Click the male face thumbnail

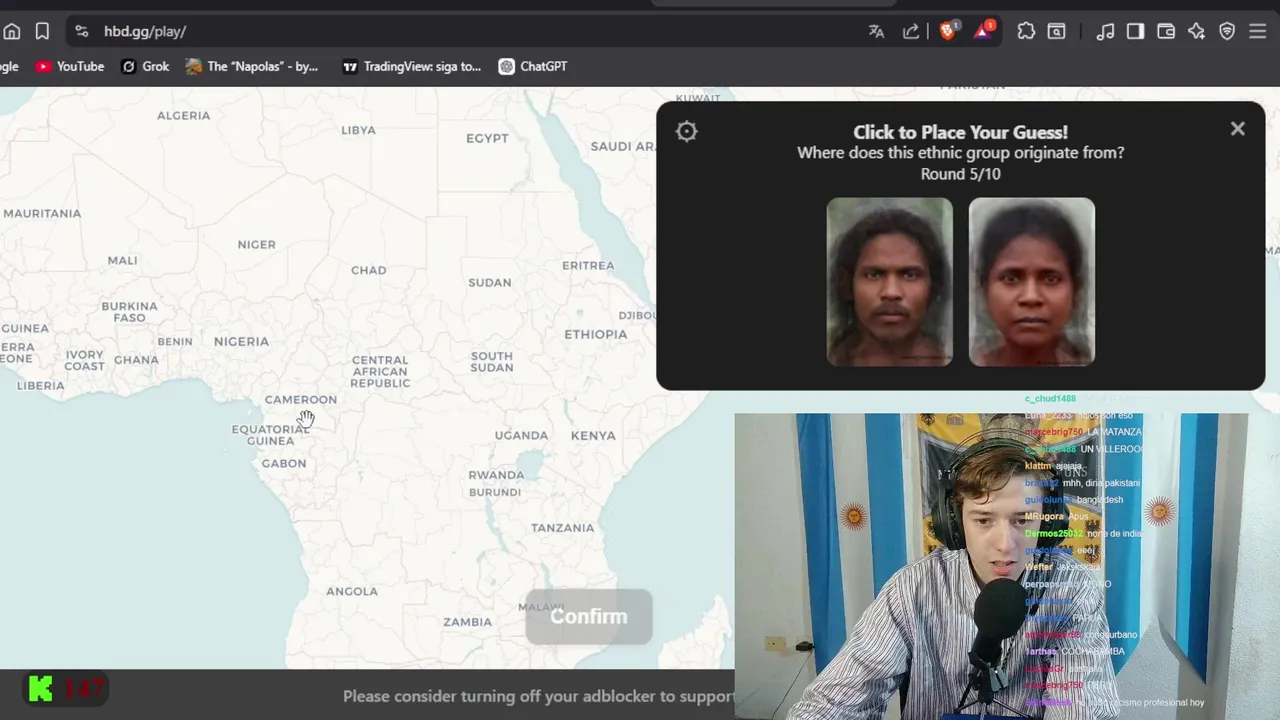tap(890, 281)
